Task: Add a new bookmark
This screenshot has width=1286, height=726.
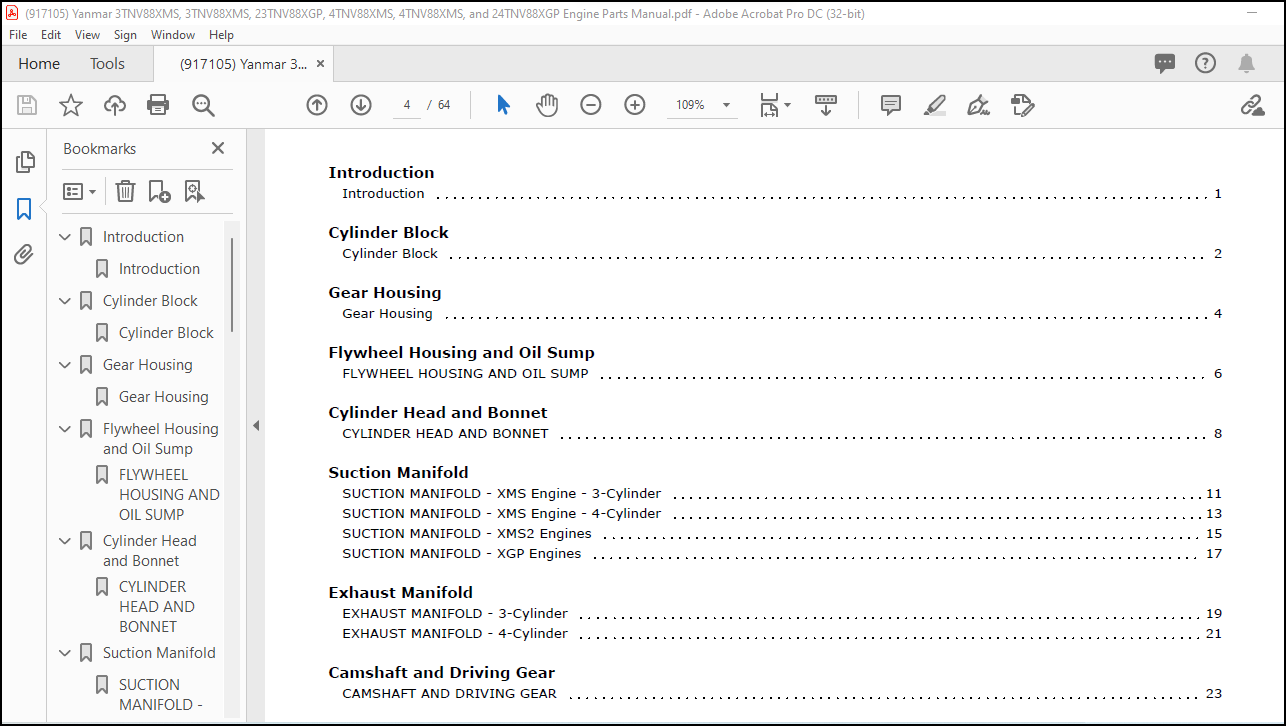Action: pos(159,191)
